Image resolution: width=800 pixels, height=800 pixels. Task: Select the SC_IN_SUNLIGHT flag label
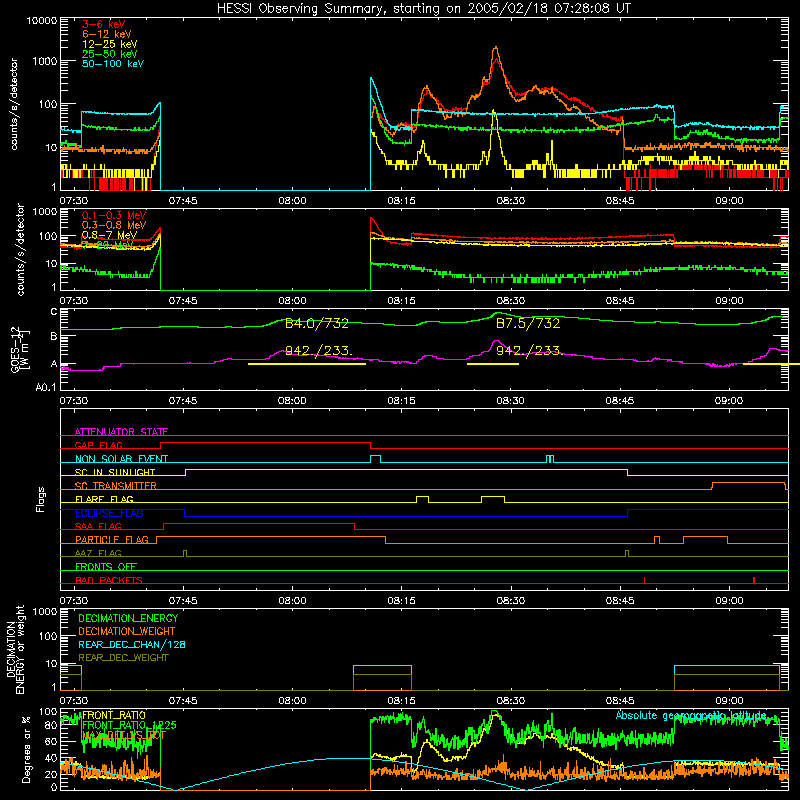click(x=115, y=472)
